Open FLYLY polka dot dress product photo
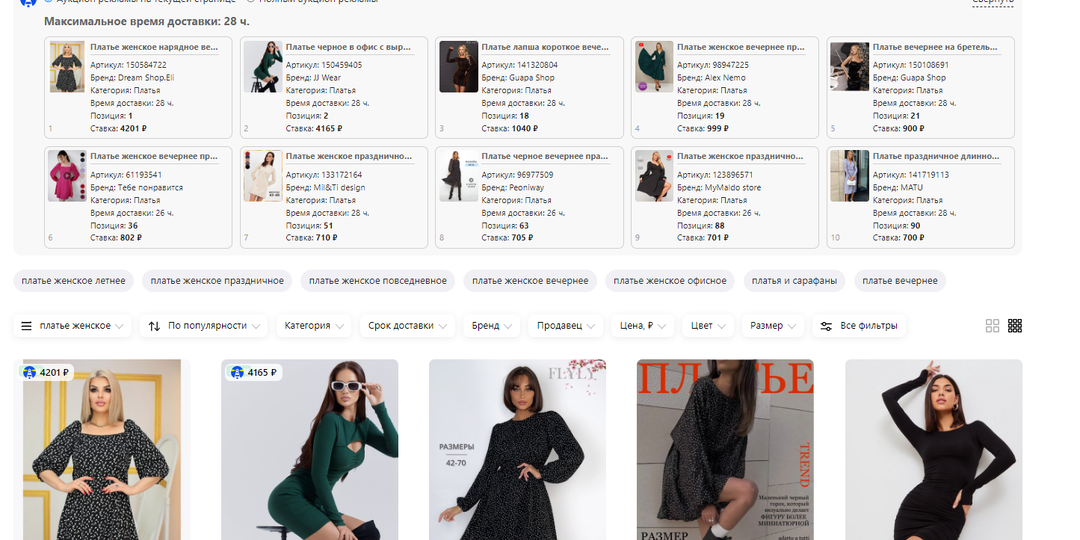1080x540 pixels. point(517,449)
